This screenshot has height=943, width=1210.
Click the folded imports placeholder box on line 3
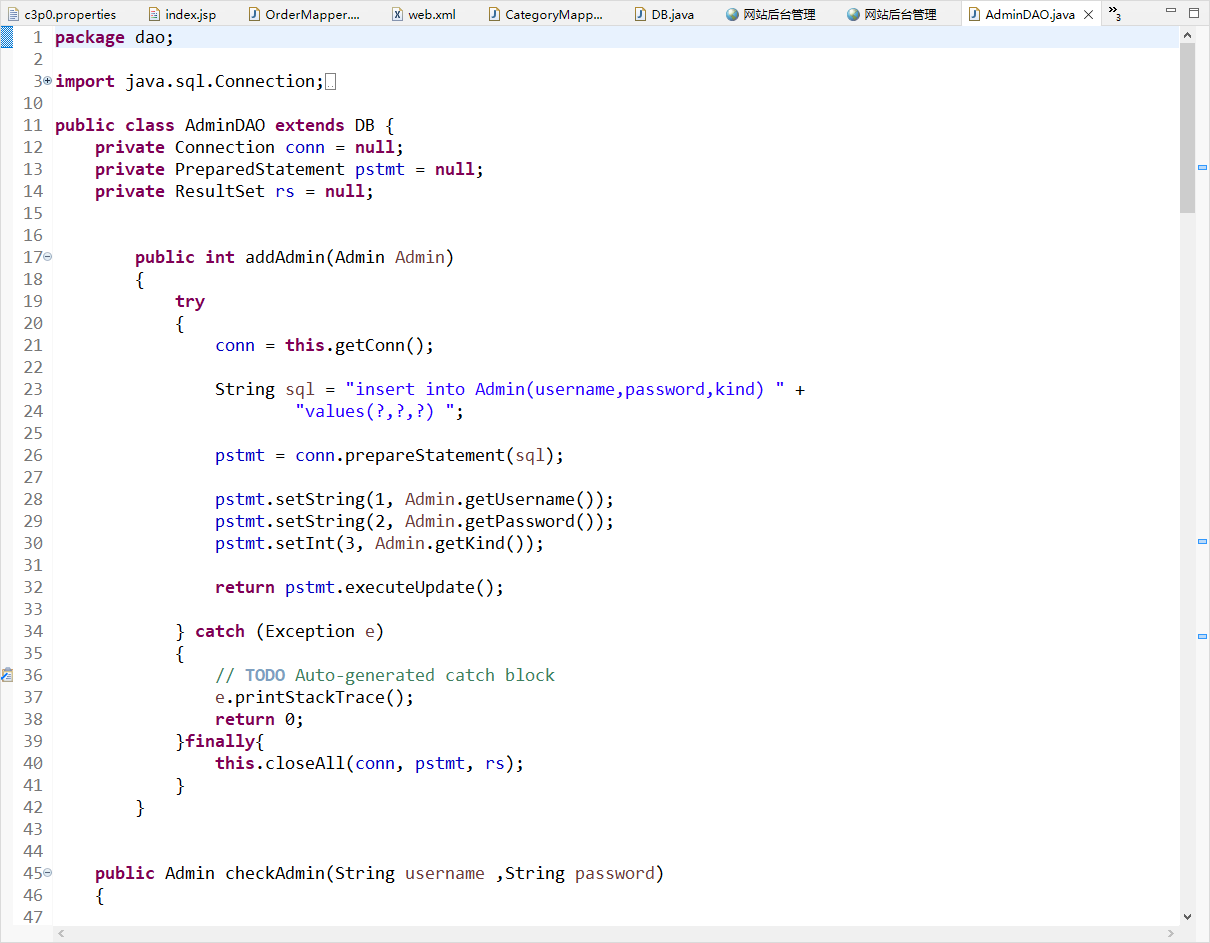pos(331,81)
